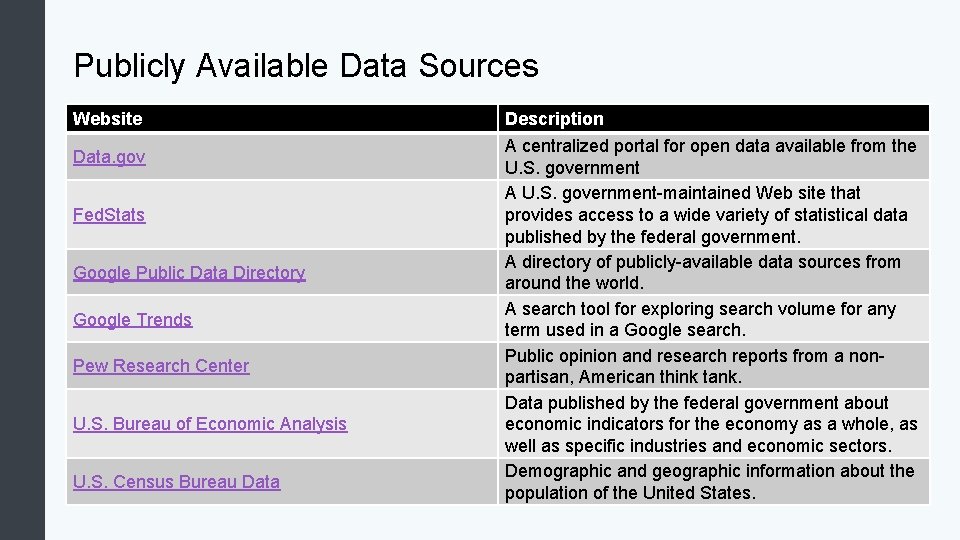Select the 'economic indicators for the economy' description cell
Viewport: 960px width, 540px height.
tap(710, 424)
